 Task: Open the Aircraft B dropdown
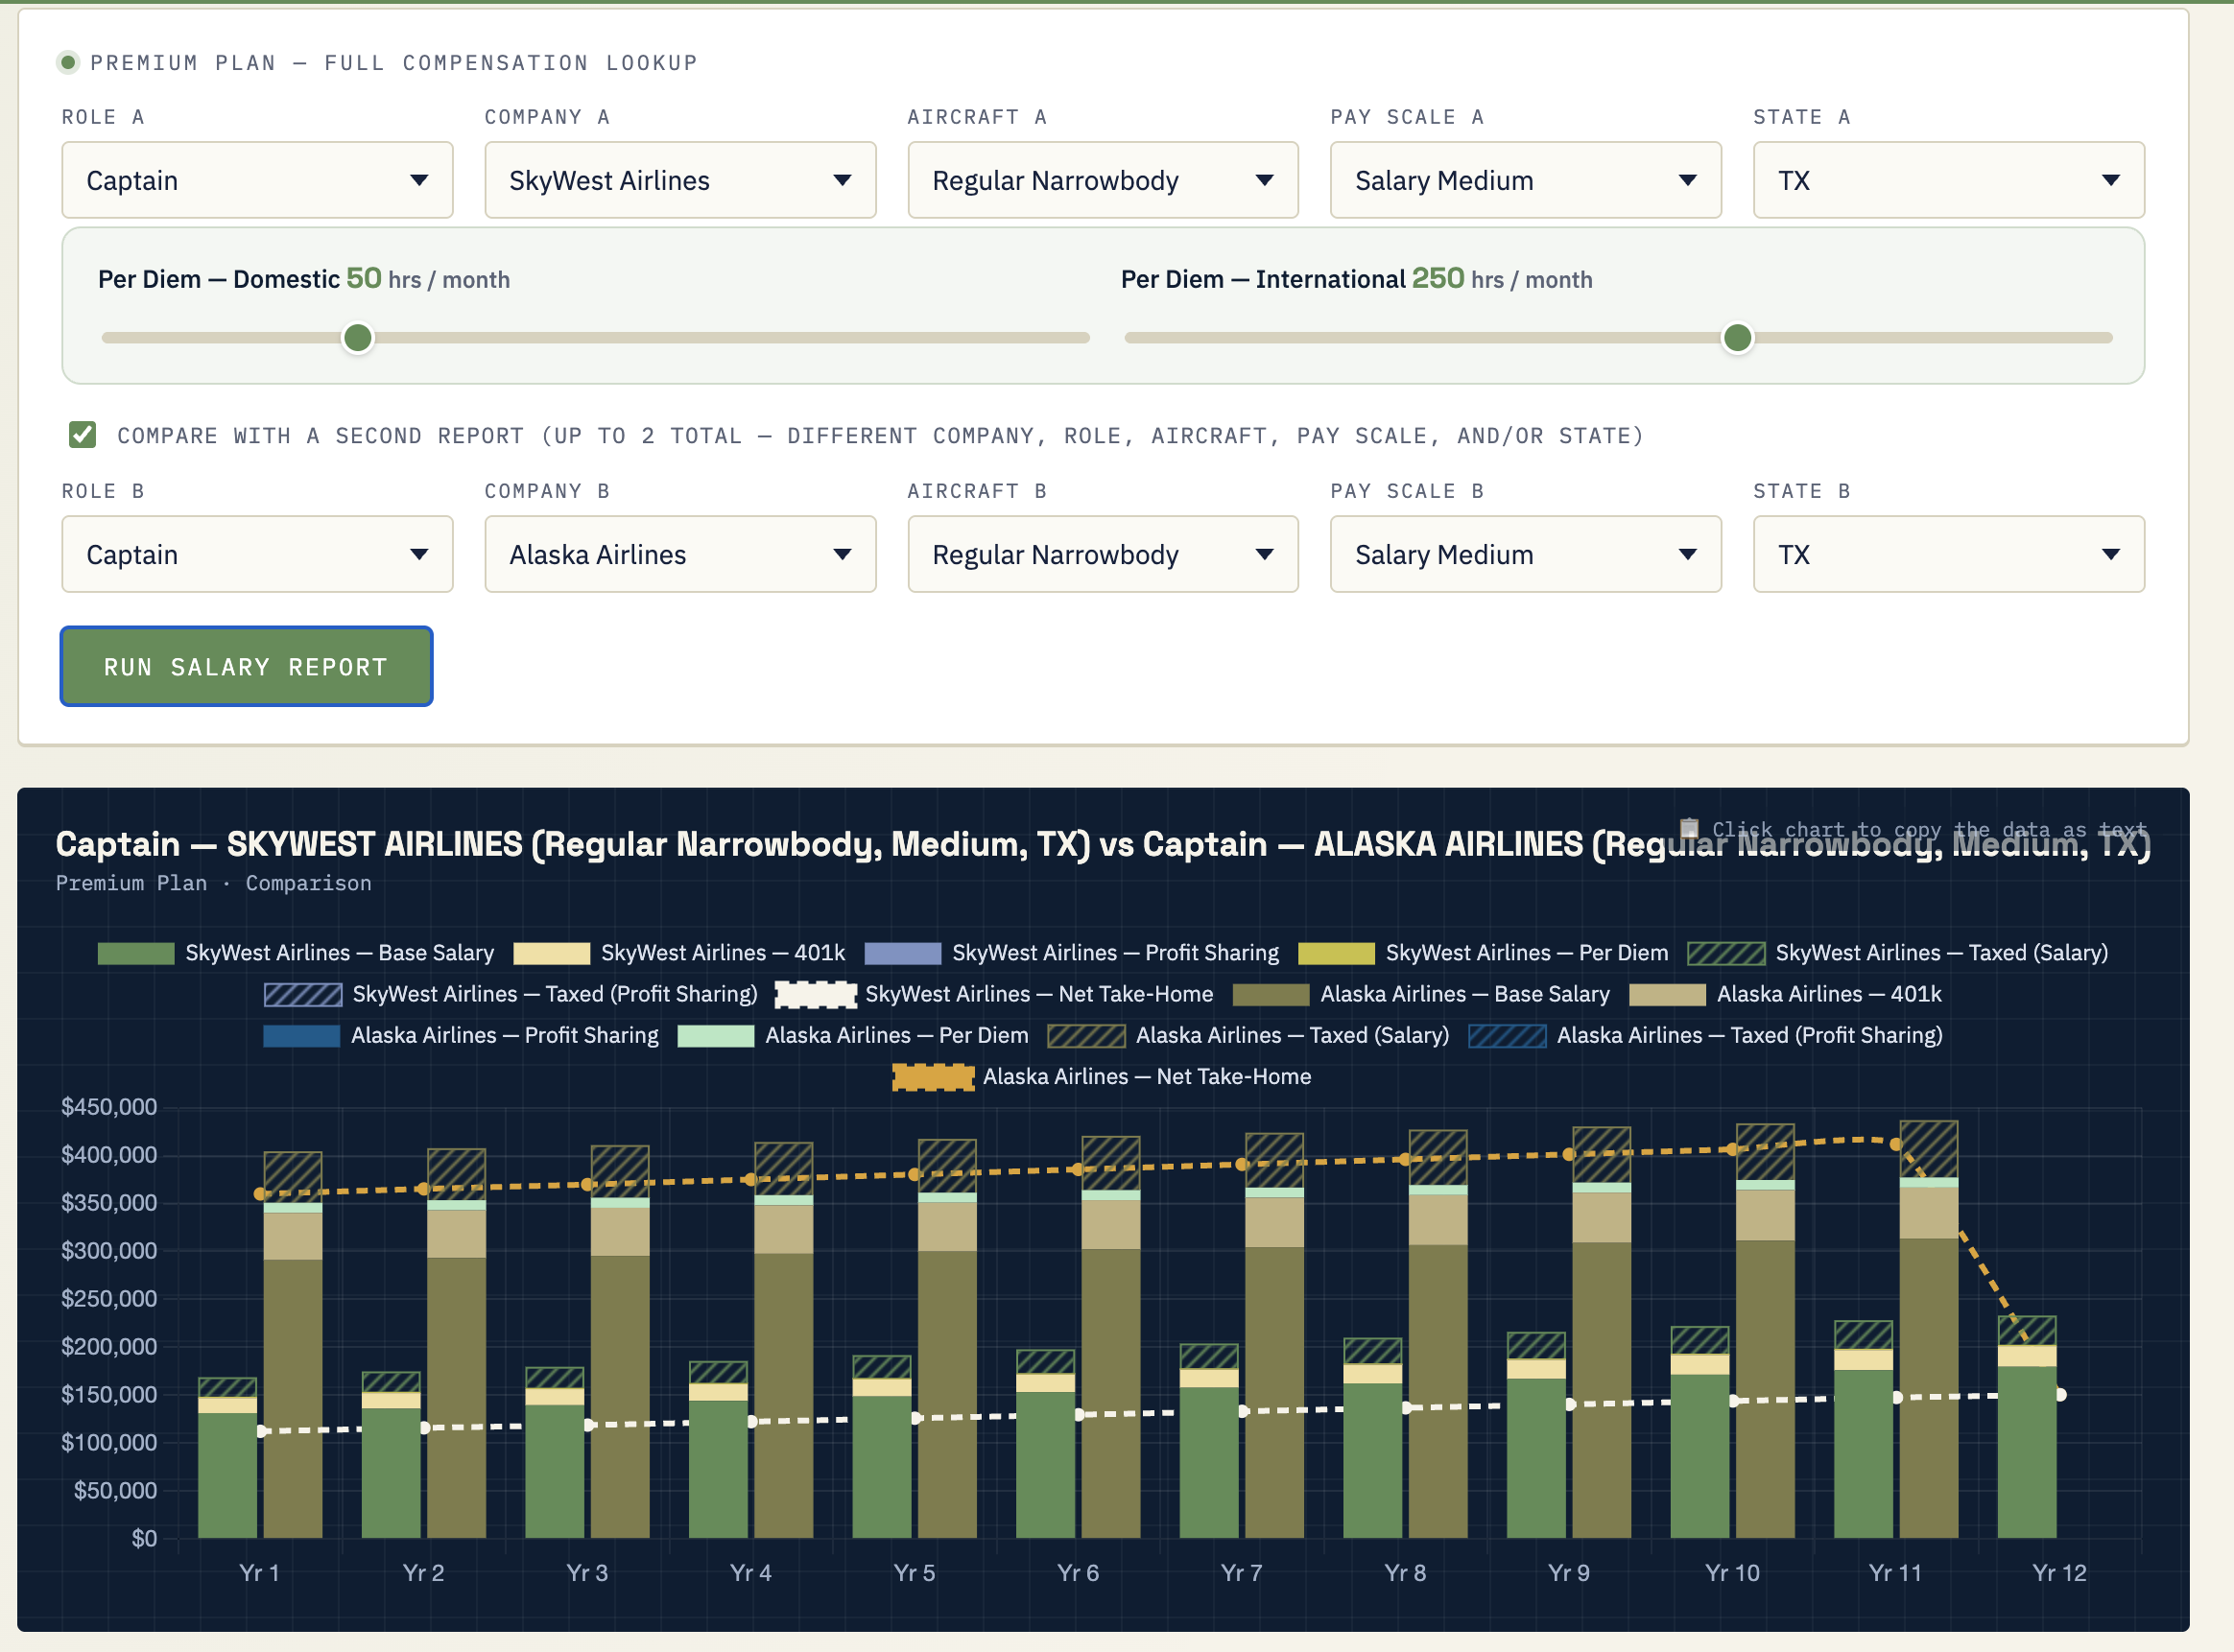(1103, 554)
